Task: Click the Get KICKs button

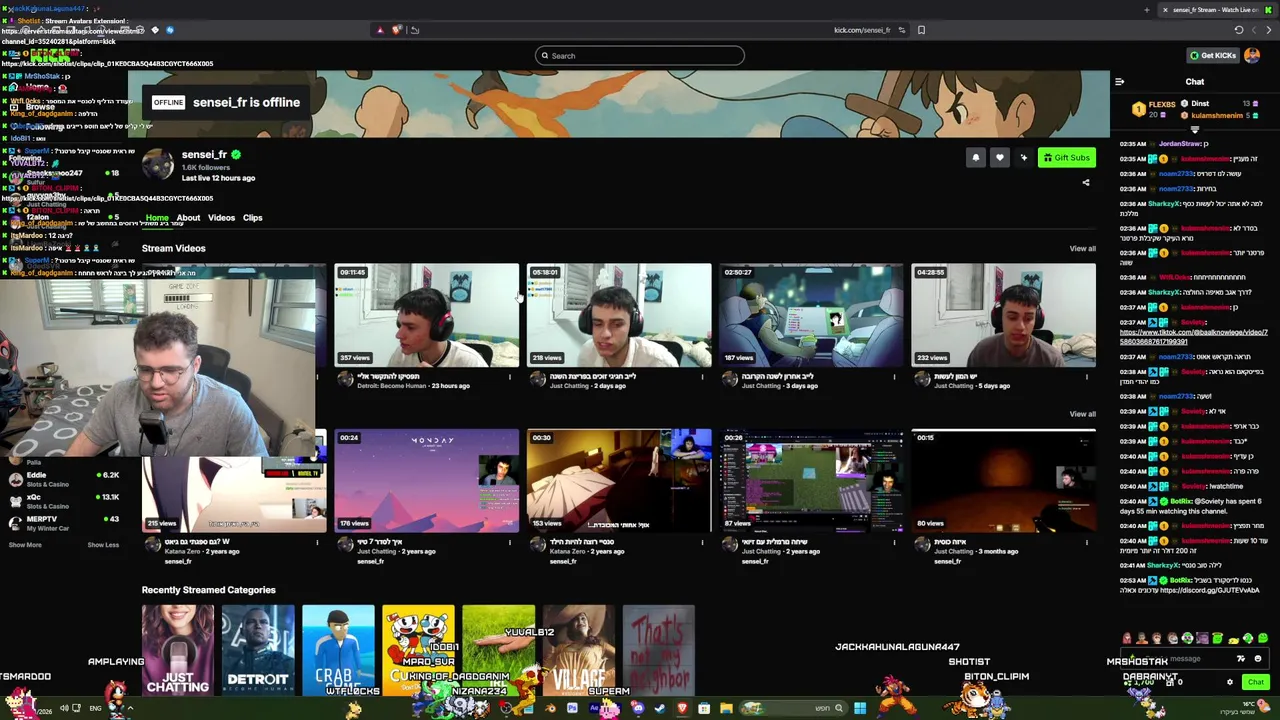Action: pos(1213,56)
